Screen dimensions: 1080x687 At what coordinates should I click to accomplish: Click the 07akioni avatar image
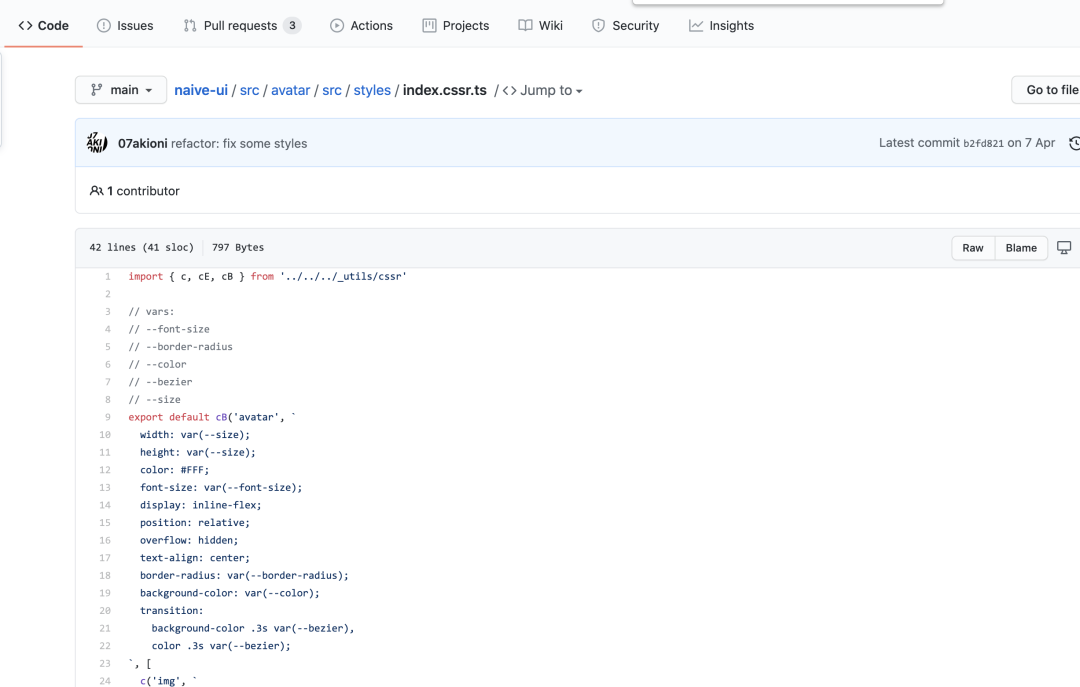tap(97, 143)
